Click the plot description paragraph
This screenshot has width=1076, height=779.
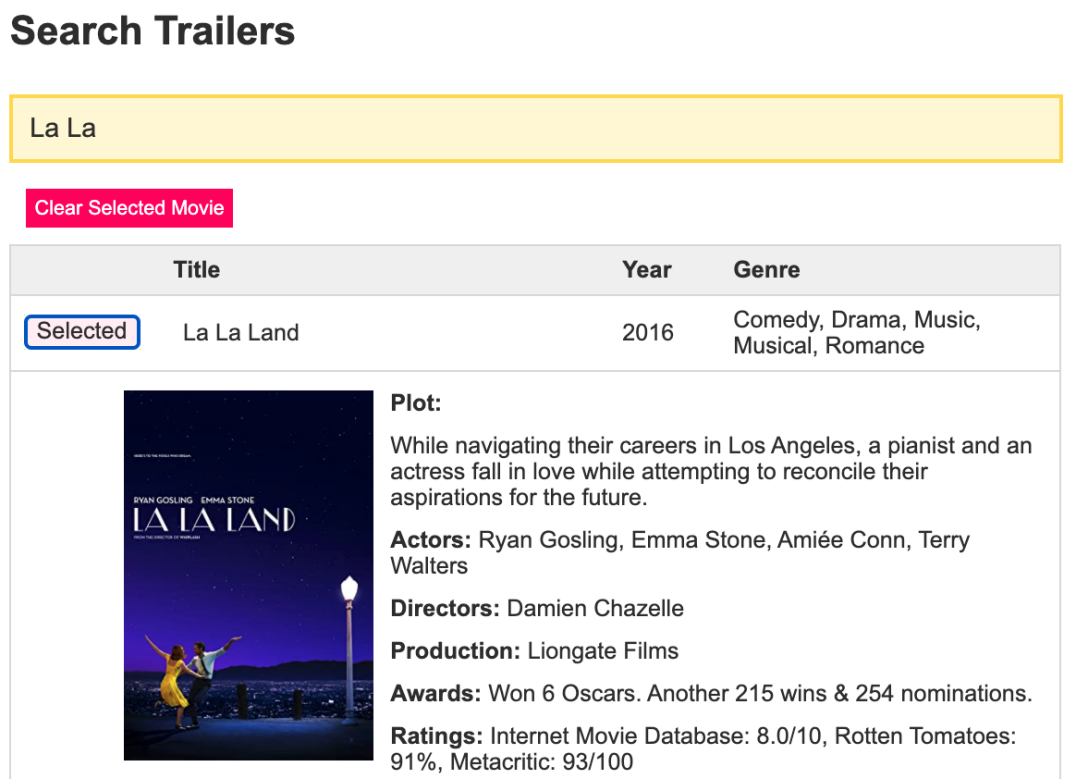[710, 471]
